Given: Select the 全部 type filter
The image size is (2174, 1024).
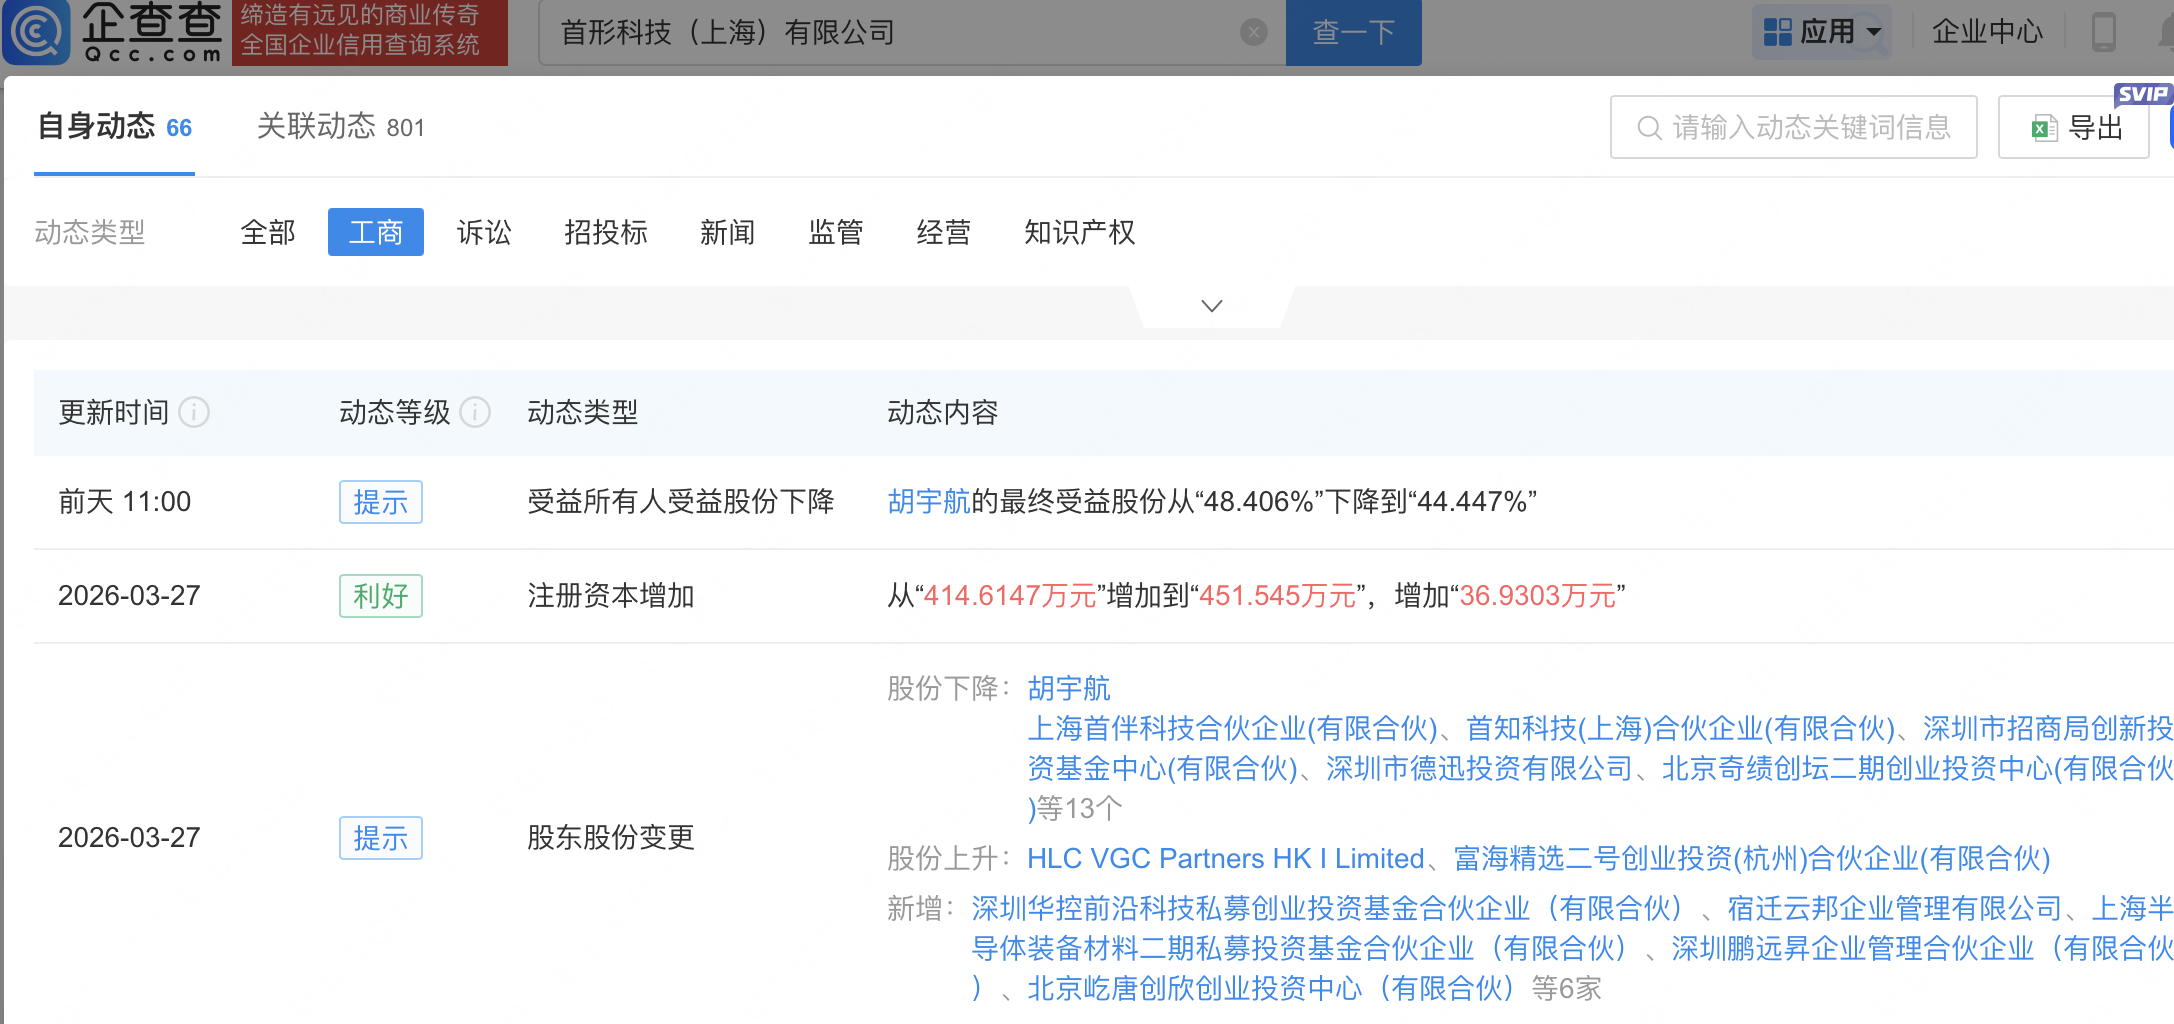Looking at the screenshot, I should [268, 233].
